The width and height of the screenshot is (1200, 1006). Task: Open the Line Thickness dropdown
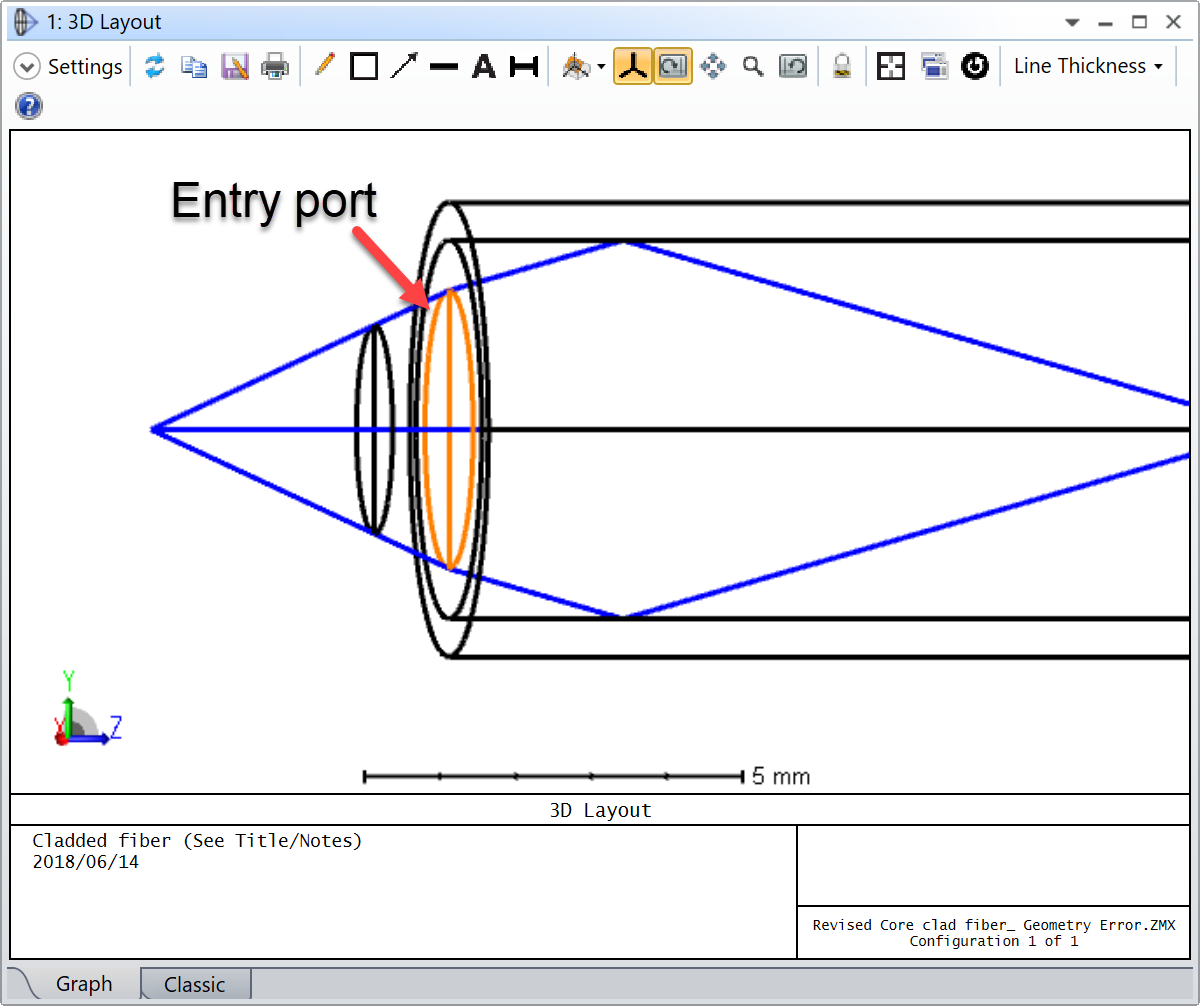[1088, 66]
